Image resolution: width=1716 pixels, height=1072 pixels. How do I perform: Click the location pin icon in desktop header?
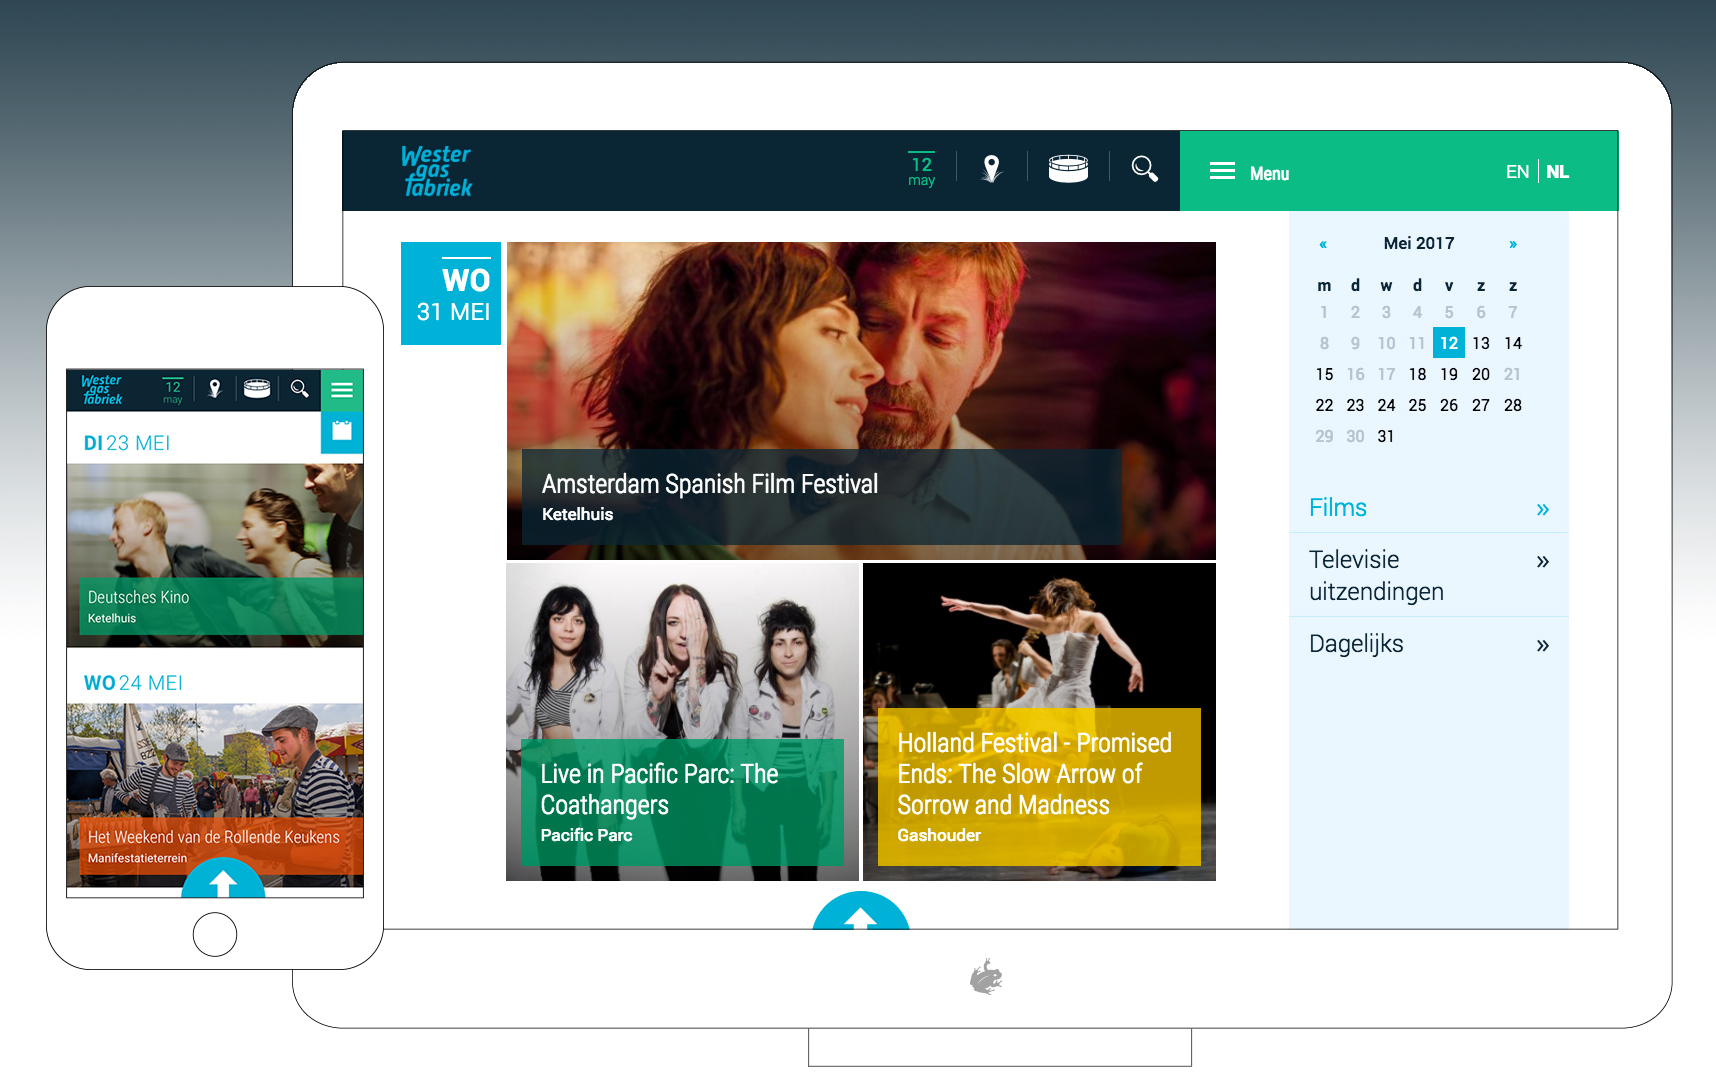click(x=991, y=169)
